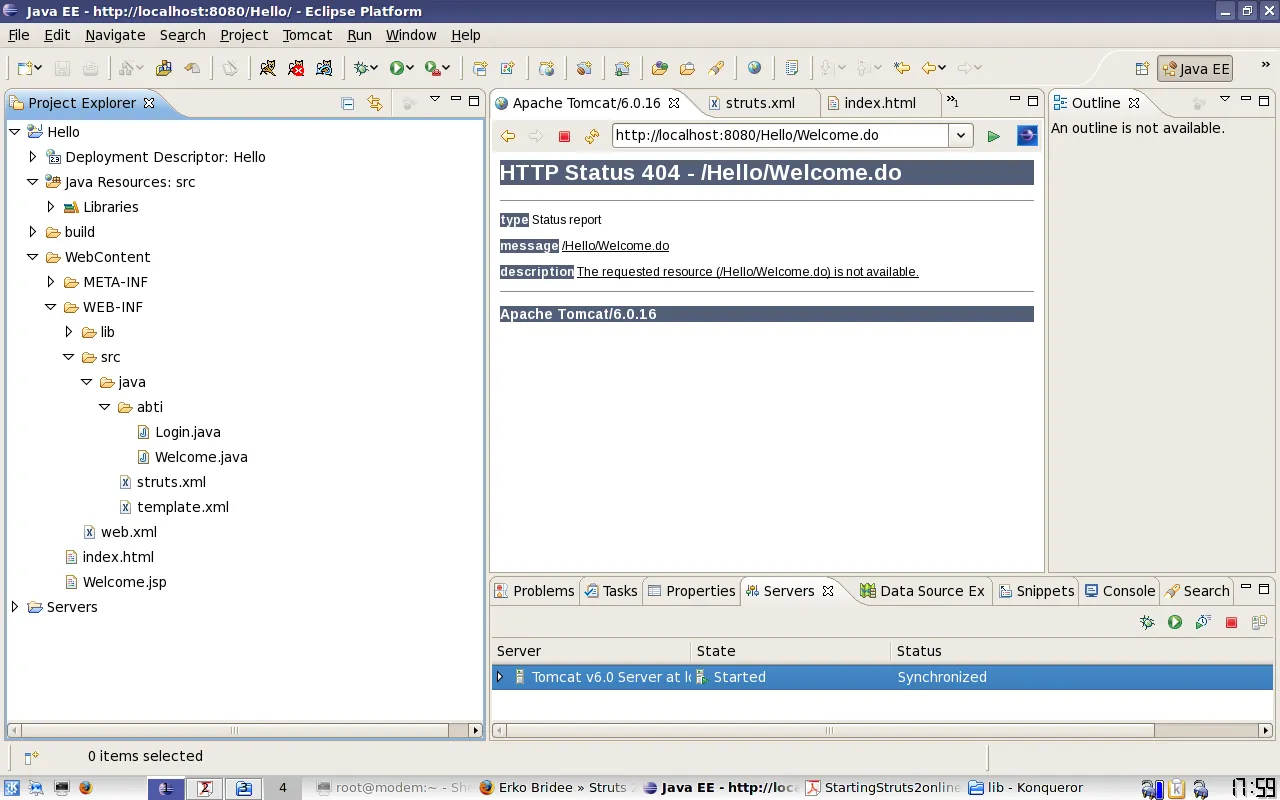Expand the Deployment Descriptor: Hello node
Viewport: 1280px width, 800px height.
(x=33, y=156)
